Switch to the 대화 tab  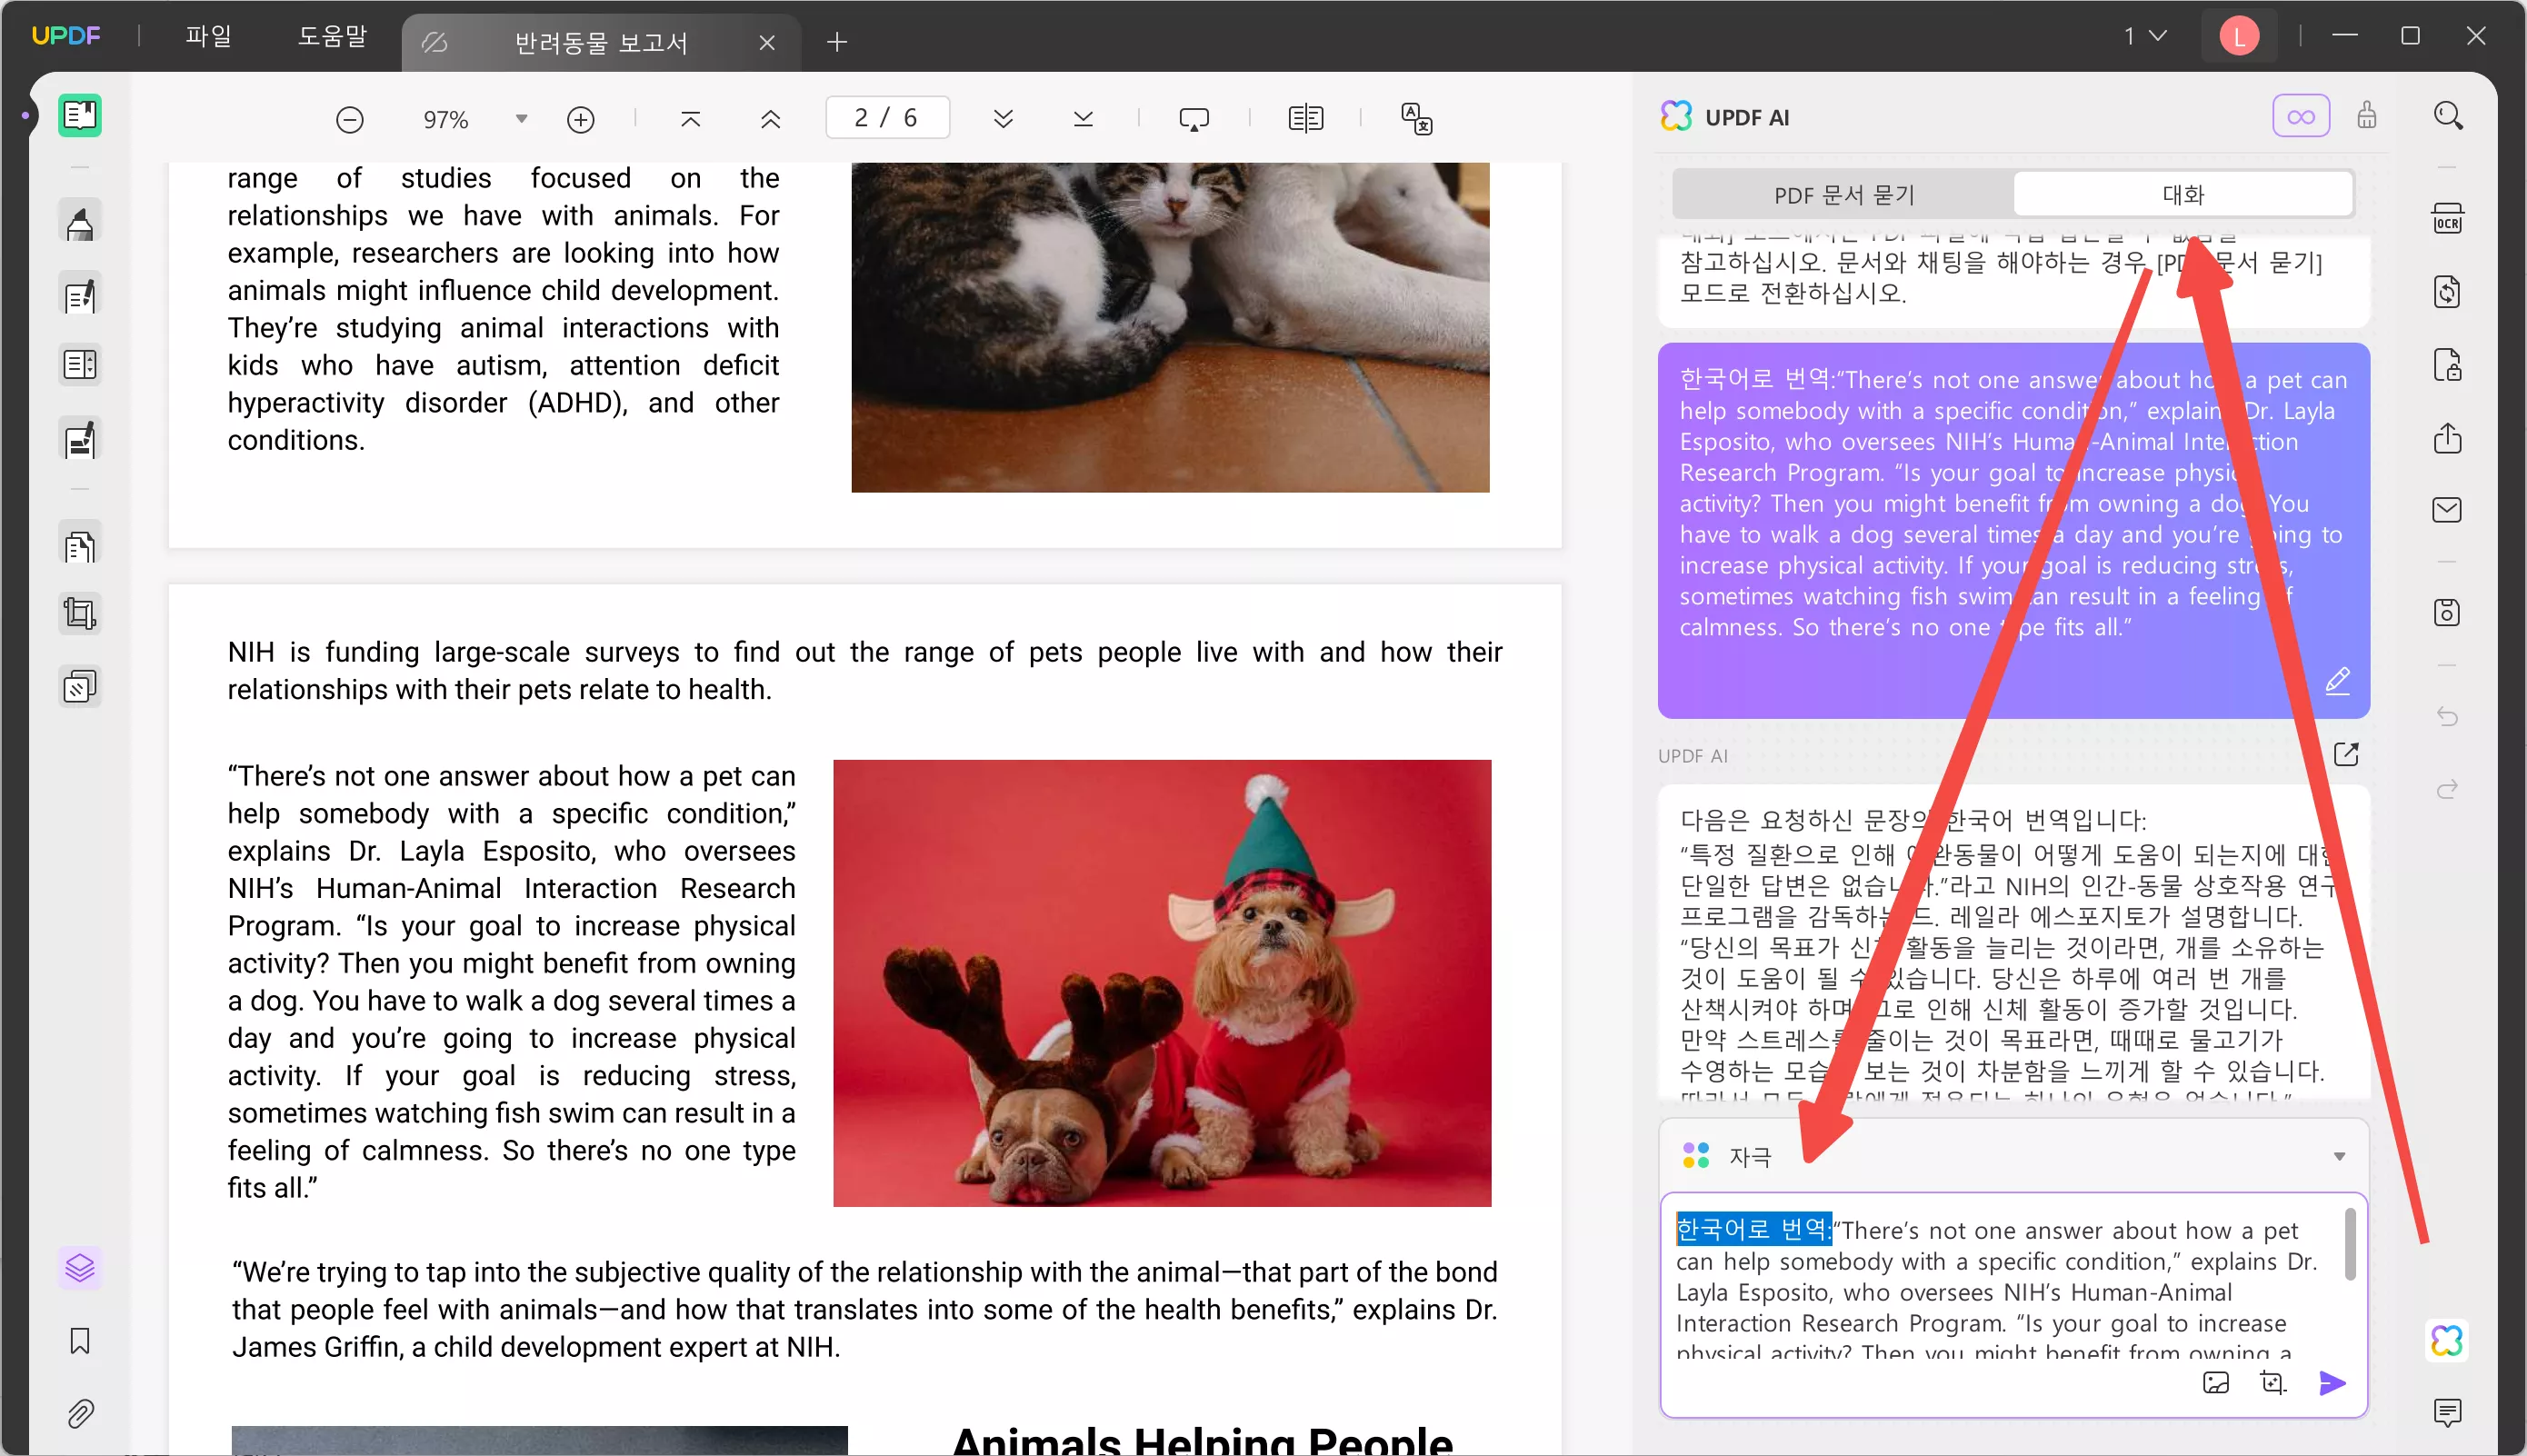coord(2183,194)
